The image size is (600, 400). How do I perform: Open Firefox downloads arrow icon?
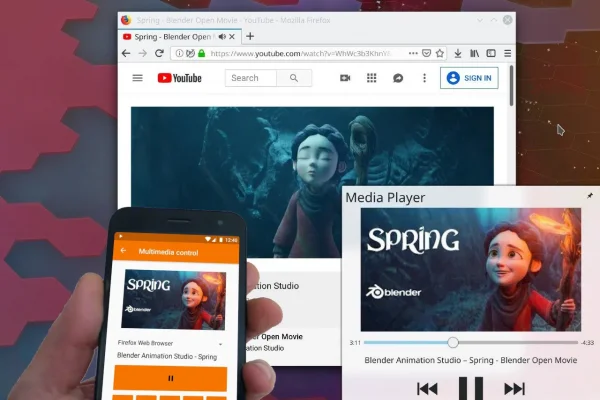tap(458, 53)
